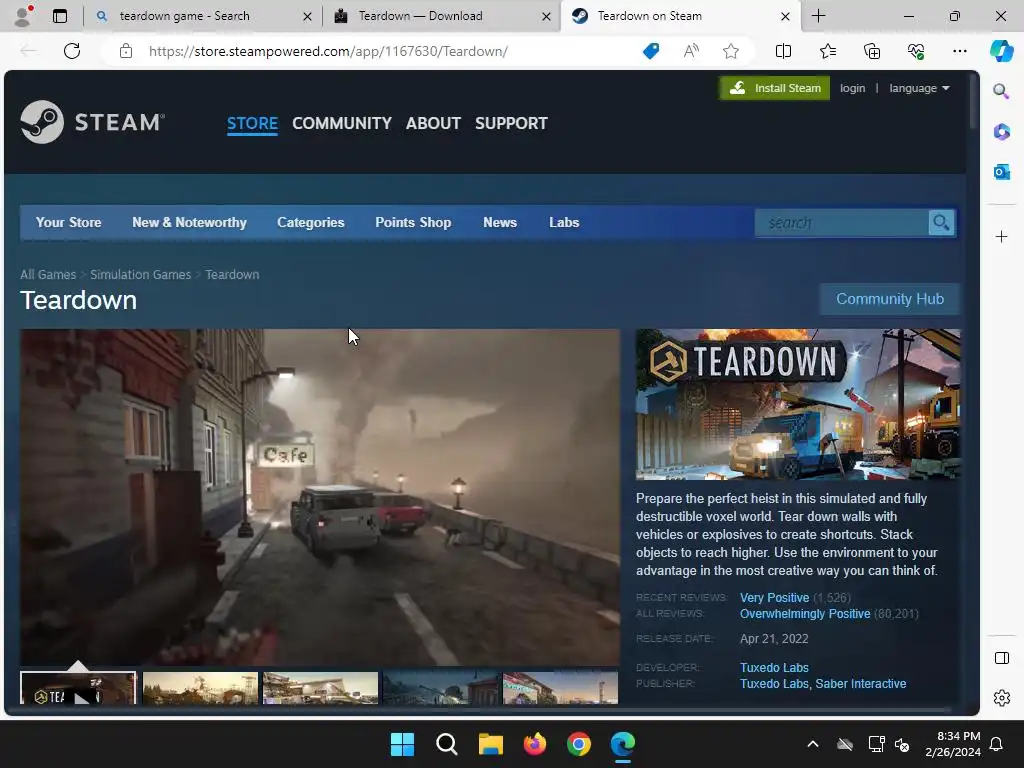The image size is (1024, 768).
Task: View site information lock icon
Action: tap(126, 51)
